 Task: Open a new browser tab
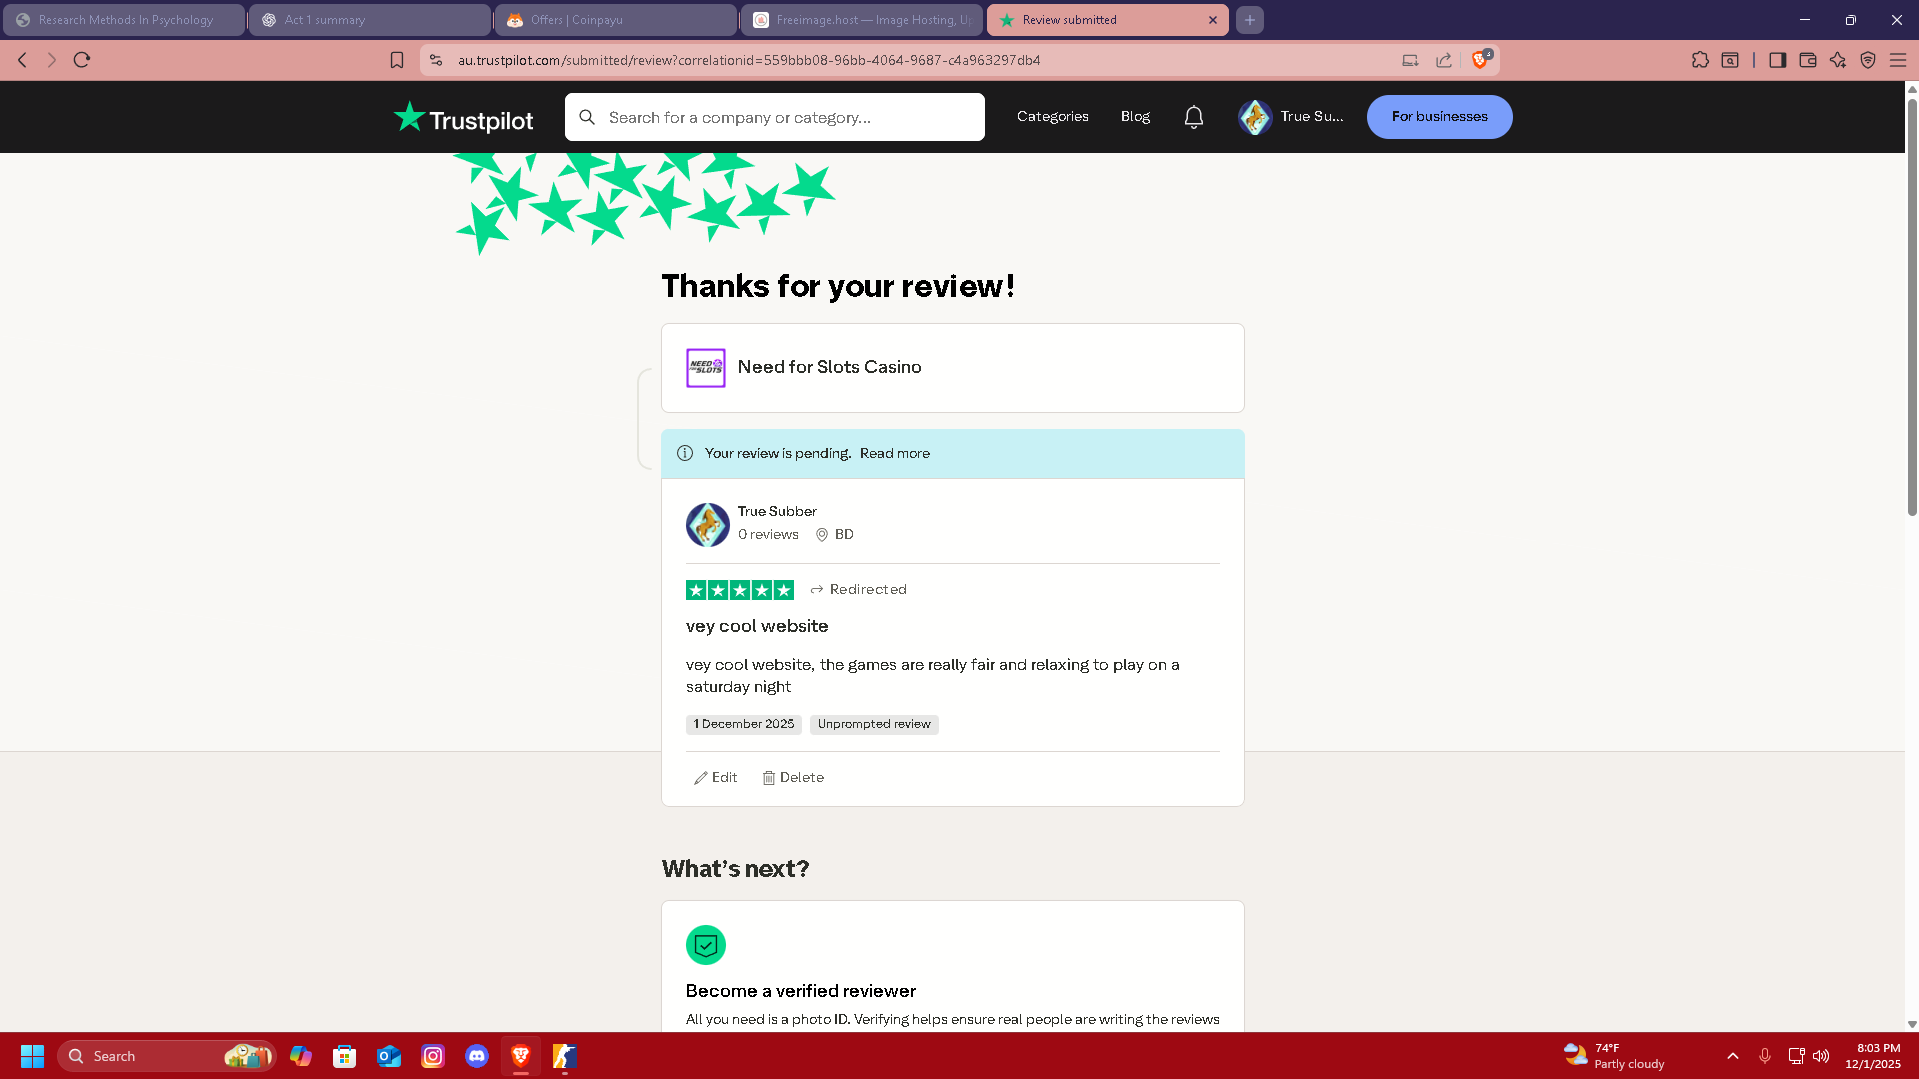1250,20
